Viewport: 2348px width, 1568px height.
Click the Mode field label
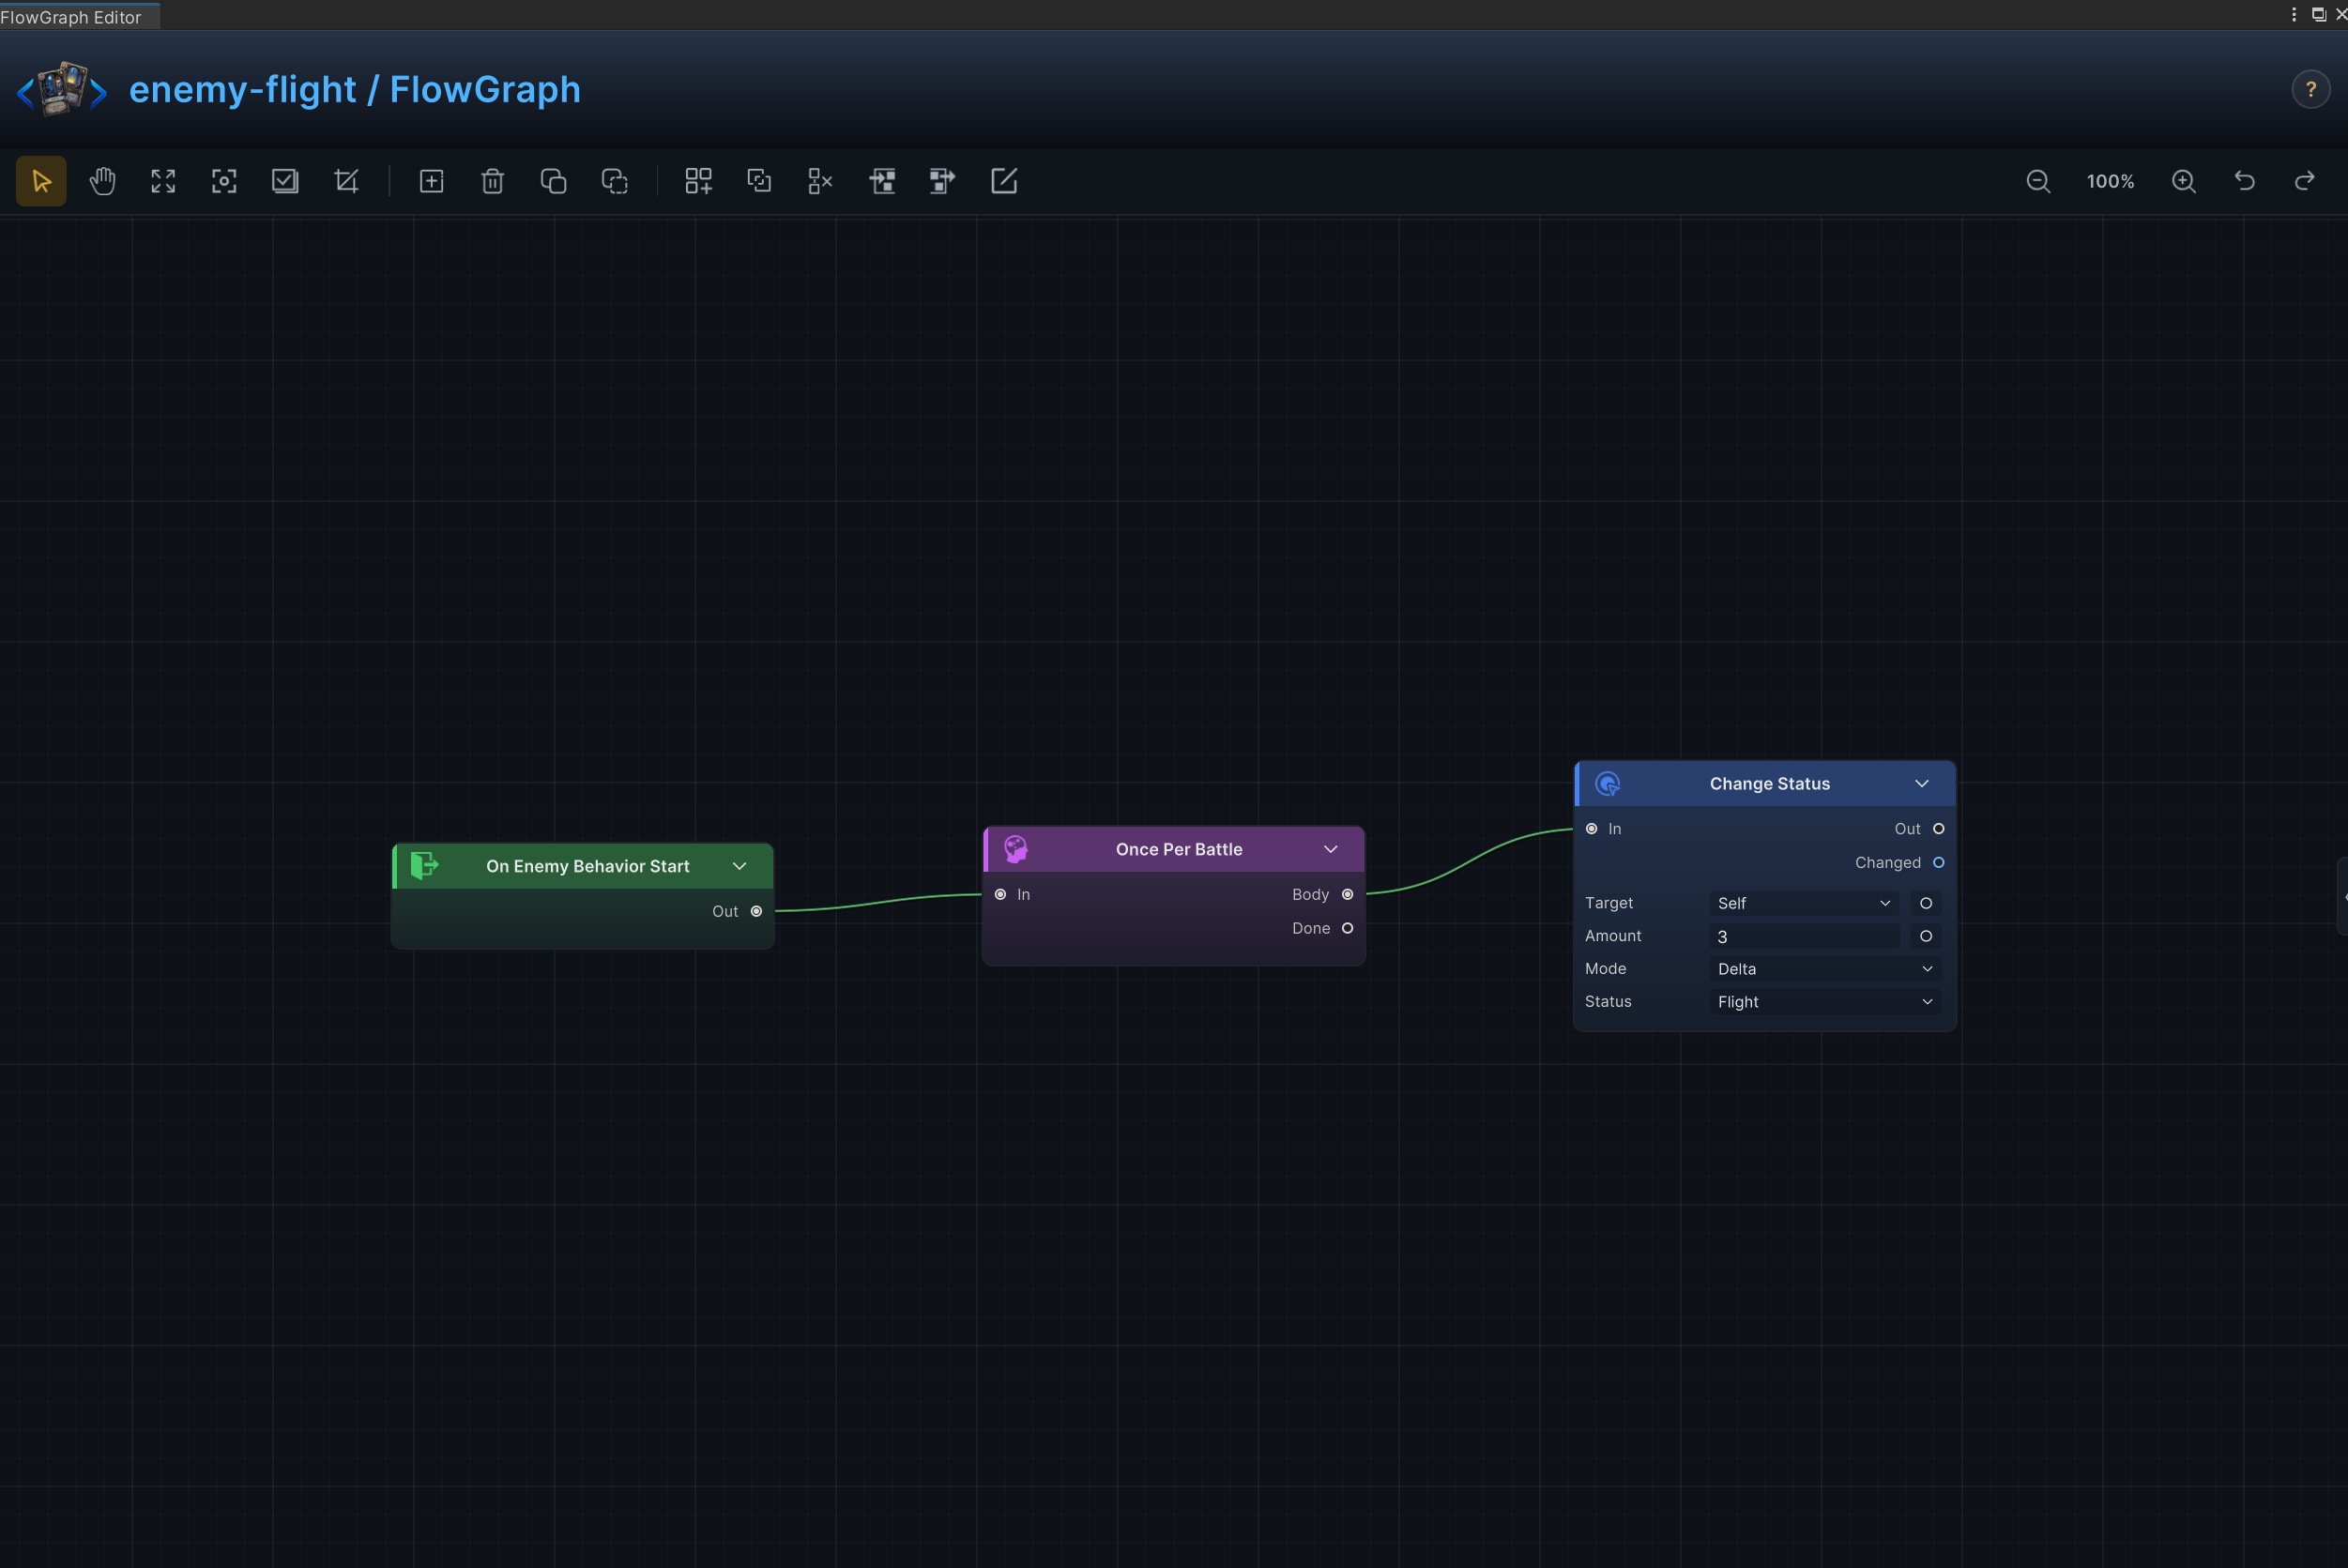pos(1606,969)
